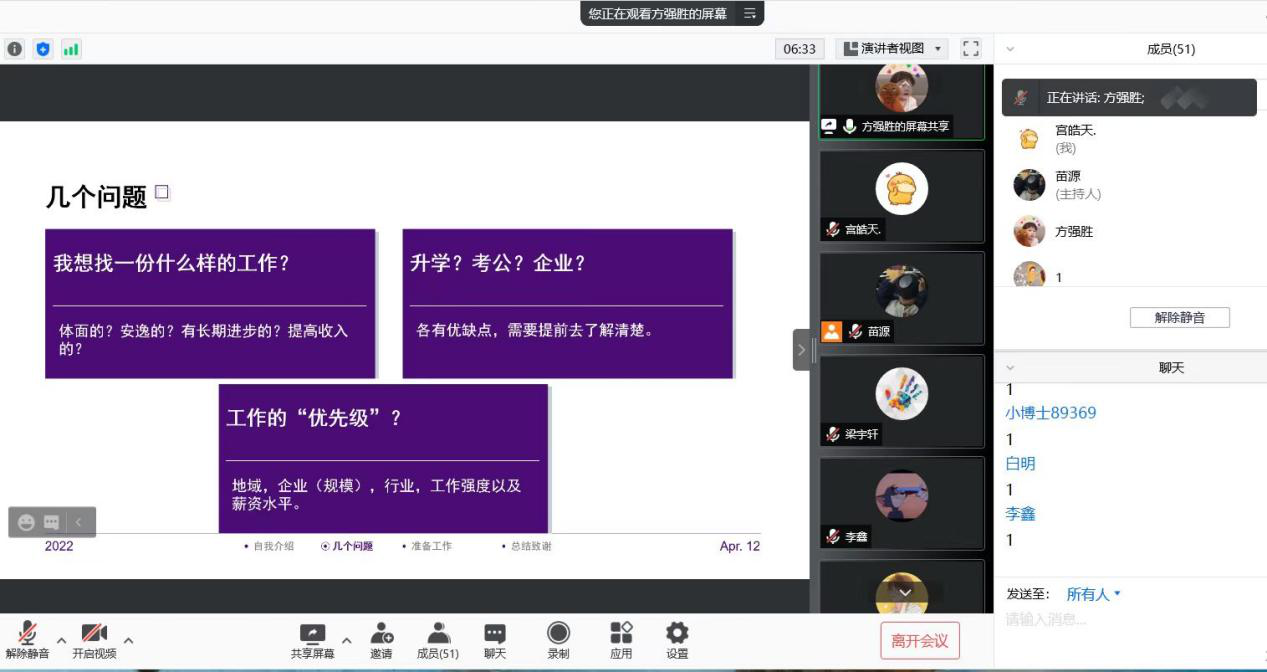Open the Apps (应用) panel
Image resolution: width=1267 pixels, height=672 pixels.
coord(621,640)
